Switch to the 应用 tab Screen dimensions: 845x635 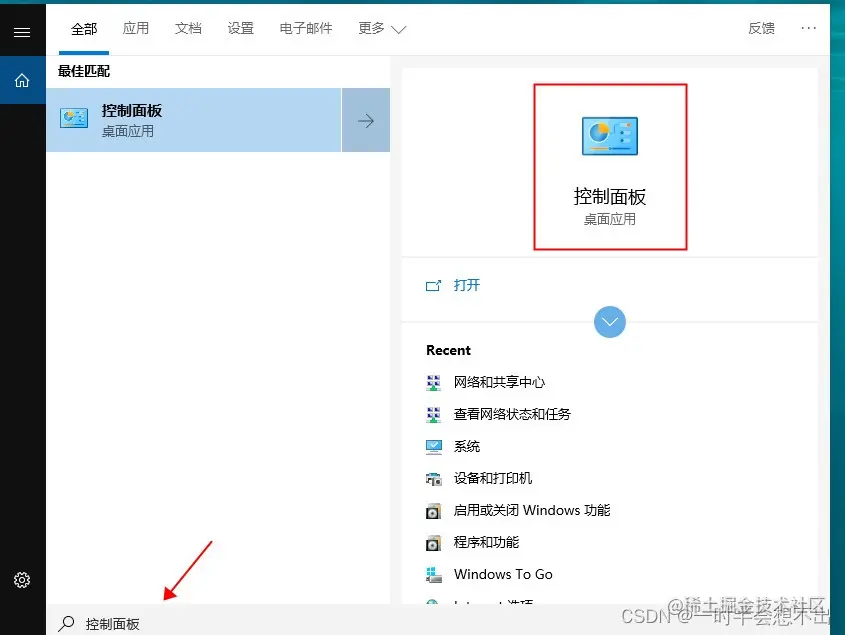(x=136, y=28)
